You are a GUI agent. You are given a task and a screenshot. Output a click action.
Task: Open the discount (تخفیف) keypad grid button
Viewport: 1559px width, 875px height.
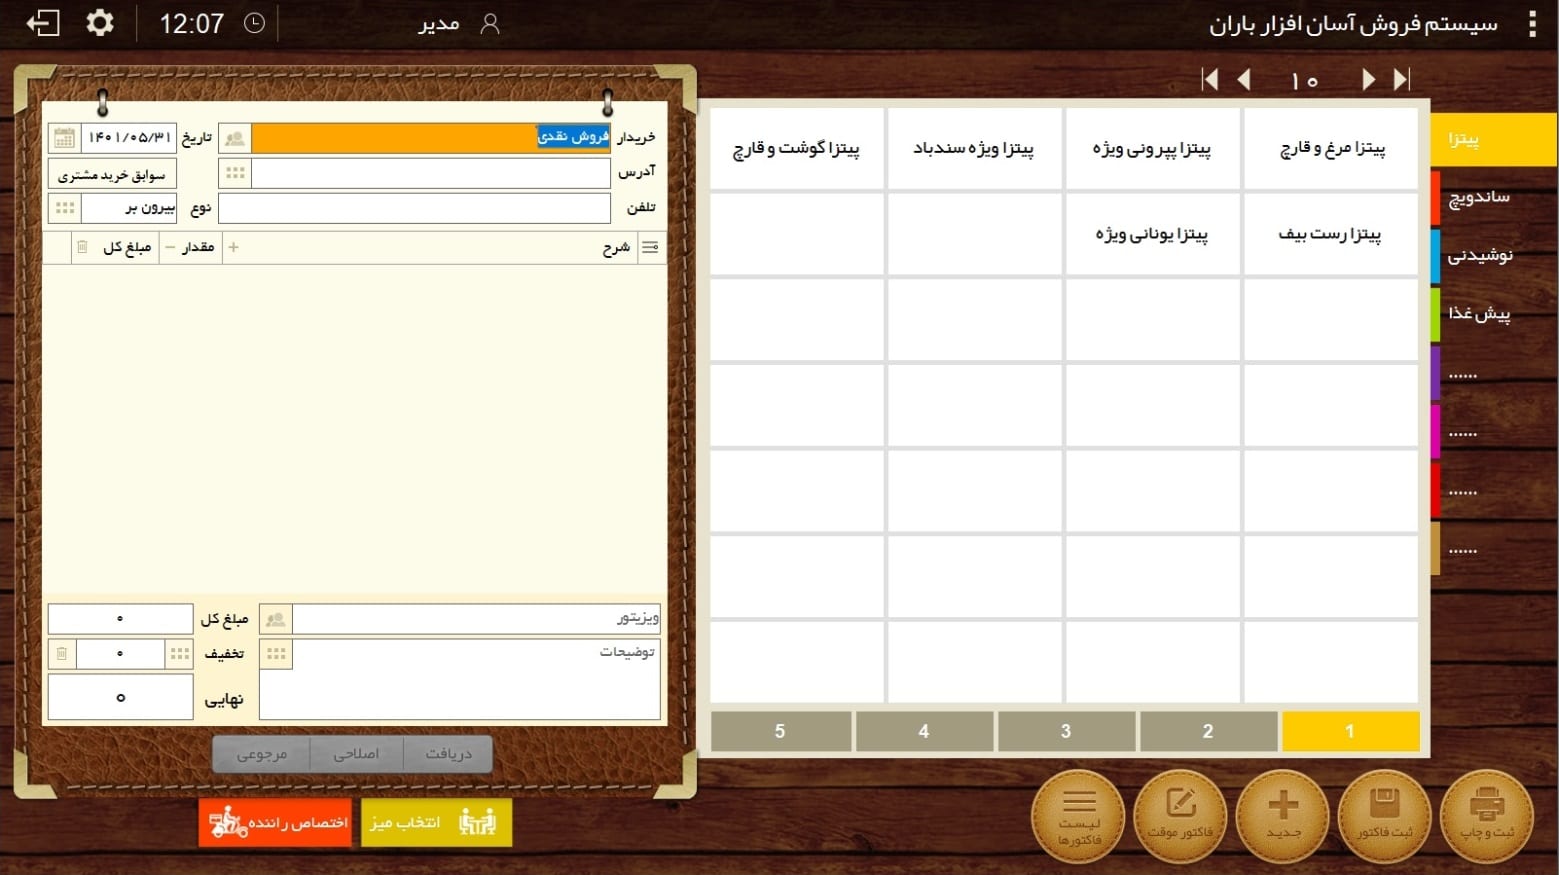tap(180, 654)
